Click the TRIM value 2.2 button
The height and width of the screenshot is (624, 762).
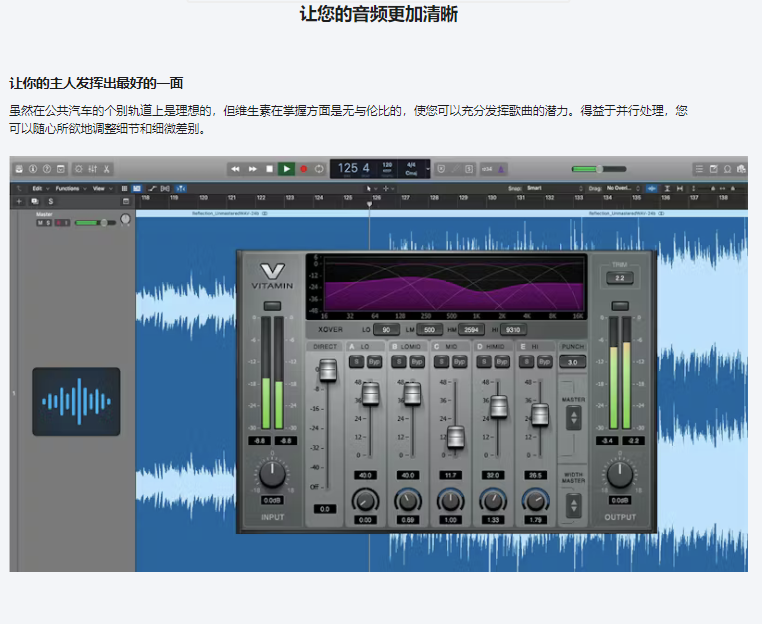[x=620, y=278]
